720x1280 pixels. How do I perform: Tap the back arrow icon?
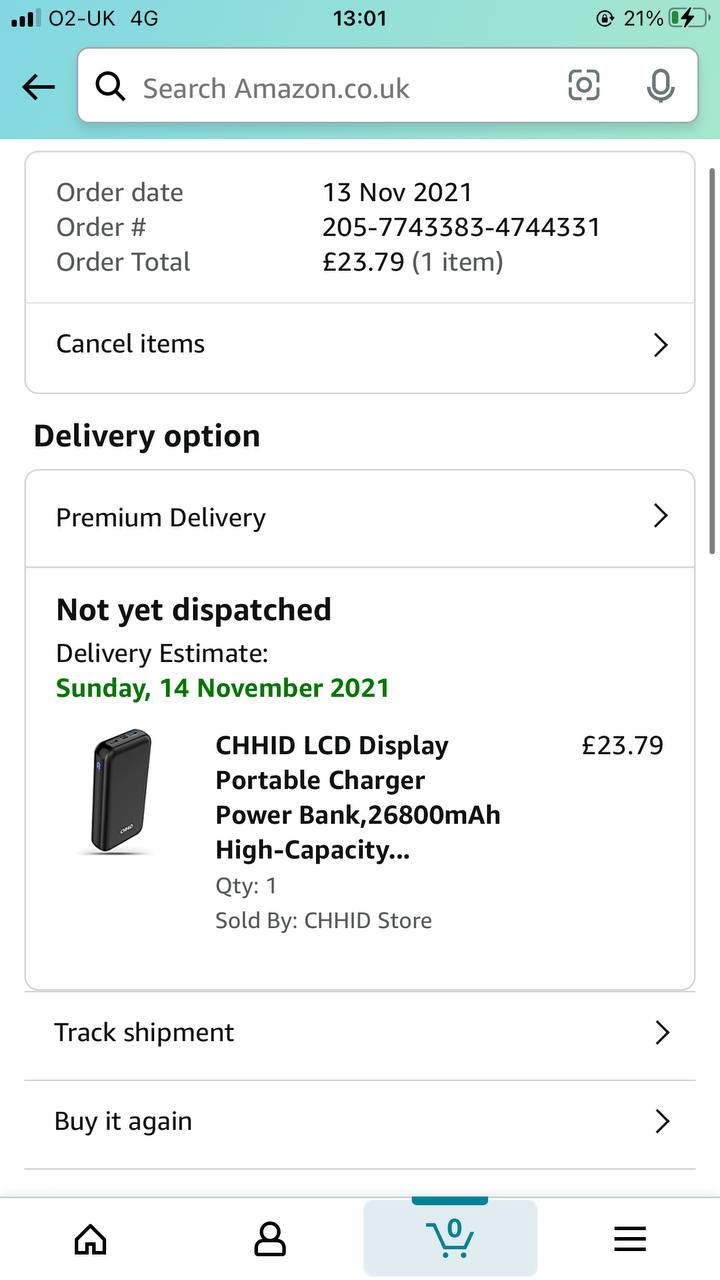pyautogui.click(x=38, y=88)
